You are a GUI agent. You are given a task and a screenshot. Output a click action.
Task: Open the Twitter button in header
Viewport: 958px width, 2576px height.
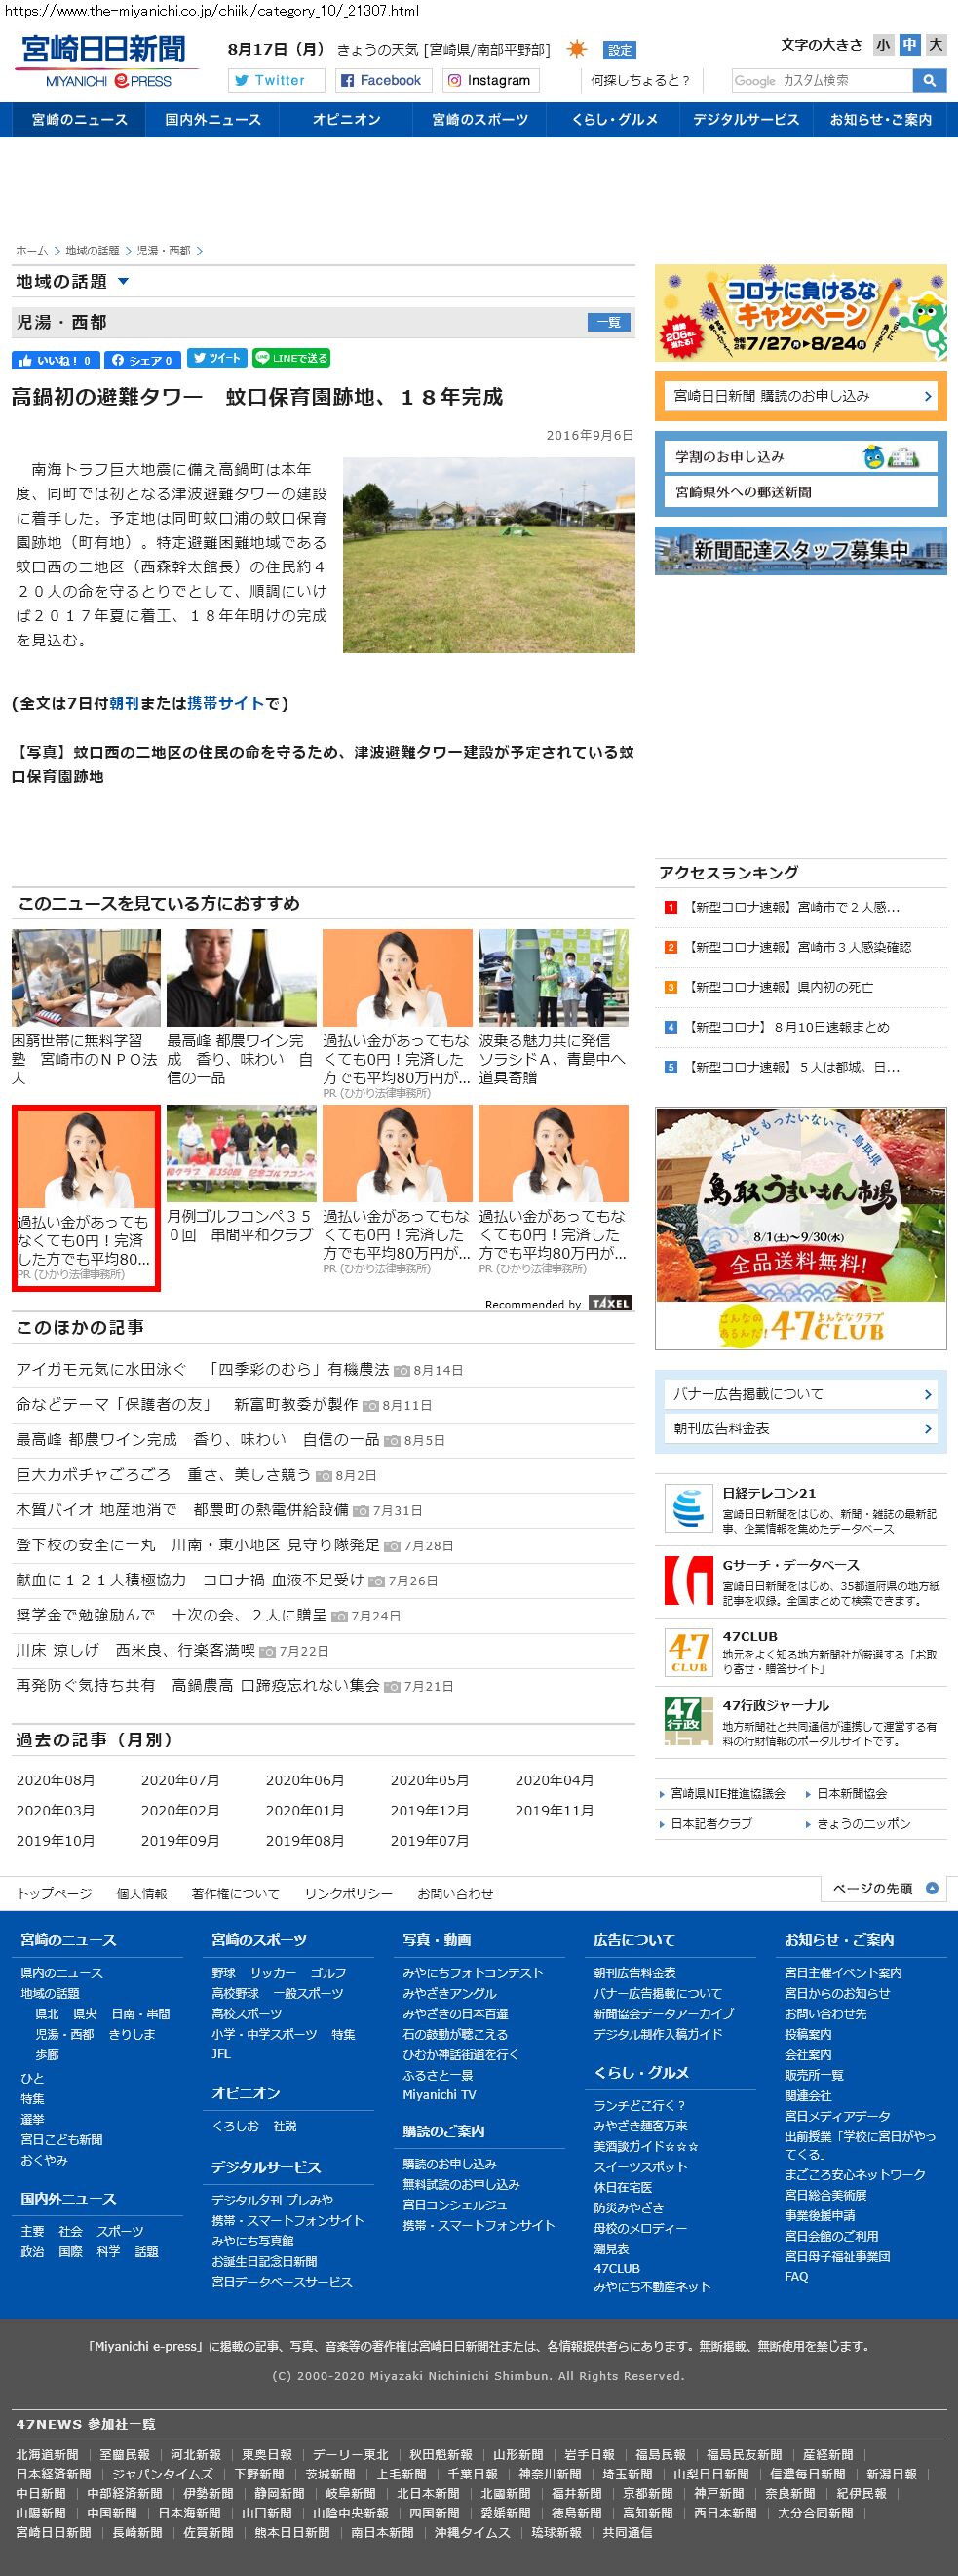[x=277, y=80]
